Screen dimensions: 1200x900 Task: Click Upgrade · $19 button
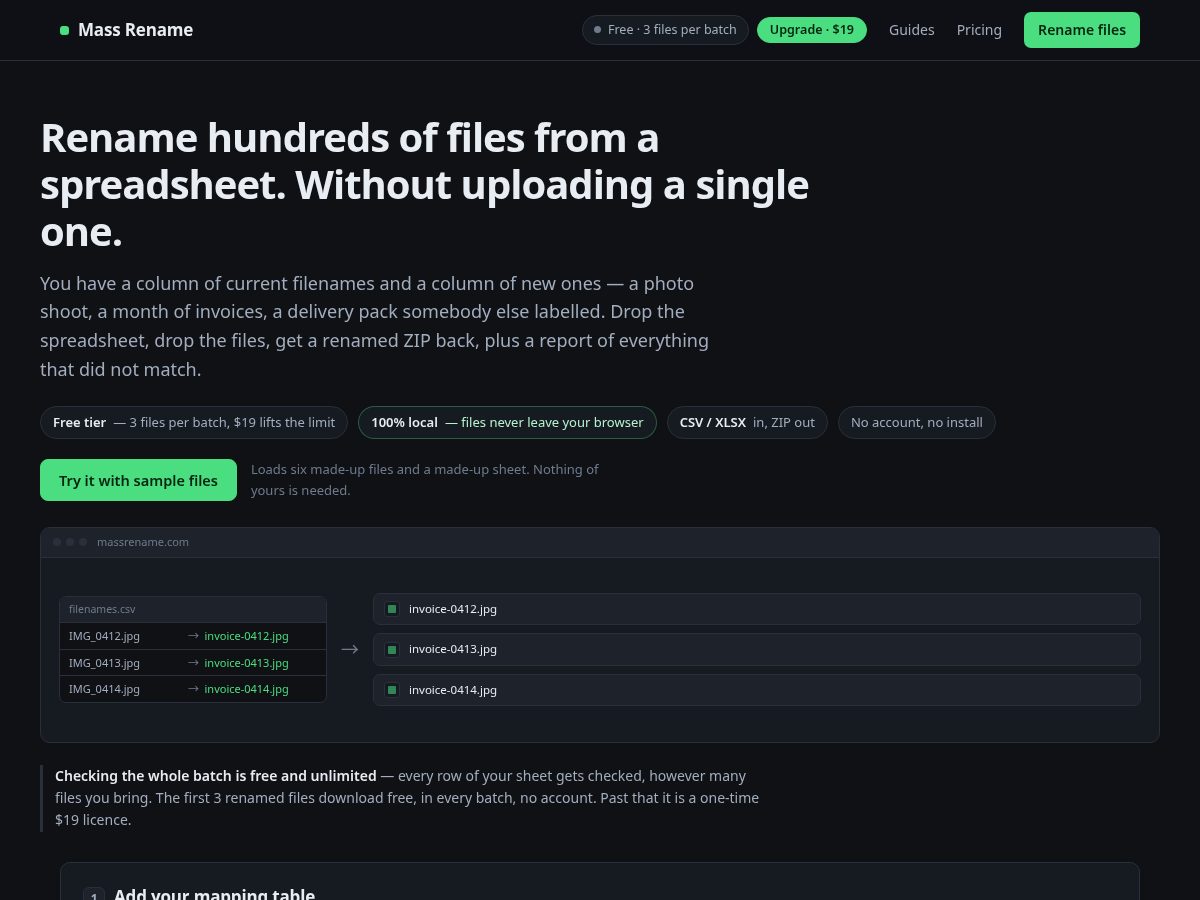click(x=812, y=30)
